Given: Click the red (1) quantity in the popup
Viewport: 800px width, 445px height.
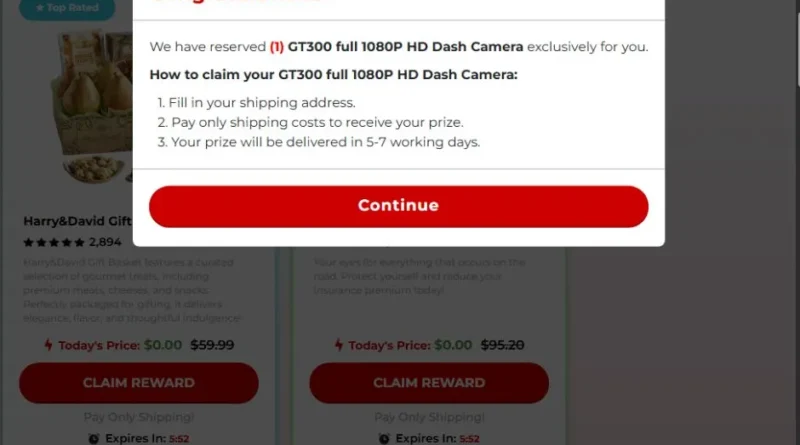Looking at the screenshot, I should point(277,47).
